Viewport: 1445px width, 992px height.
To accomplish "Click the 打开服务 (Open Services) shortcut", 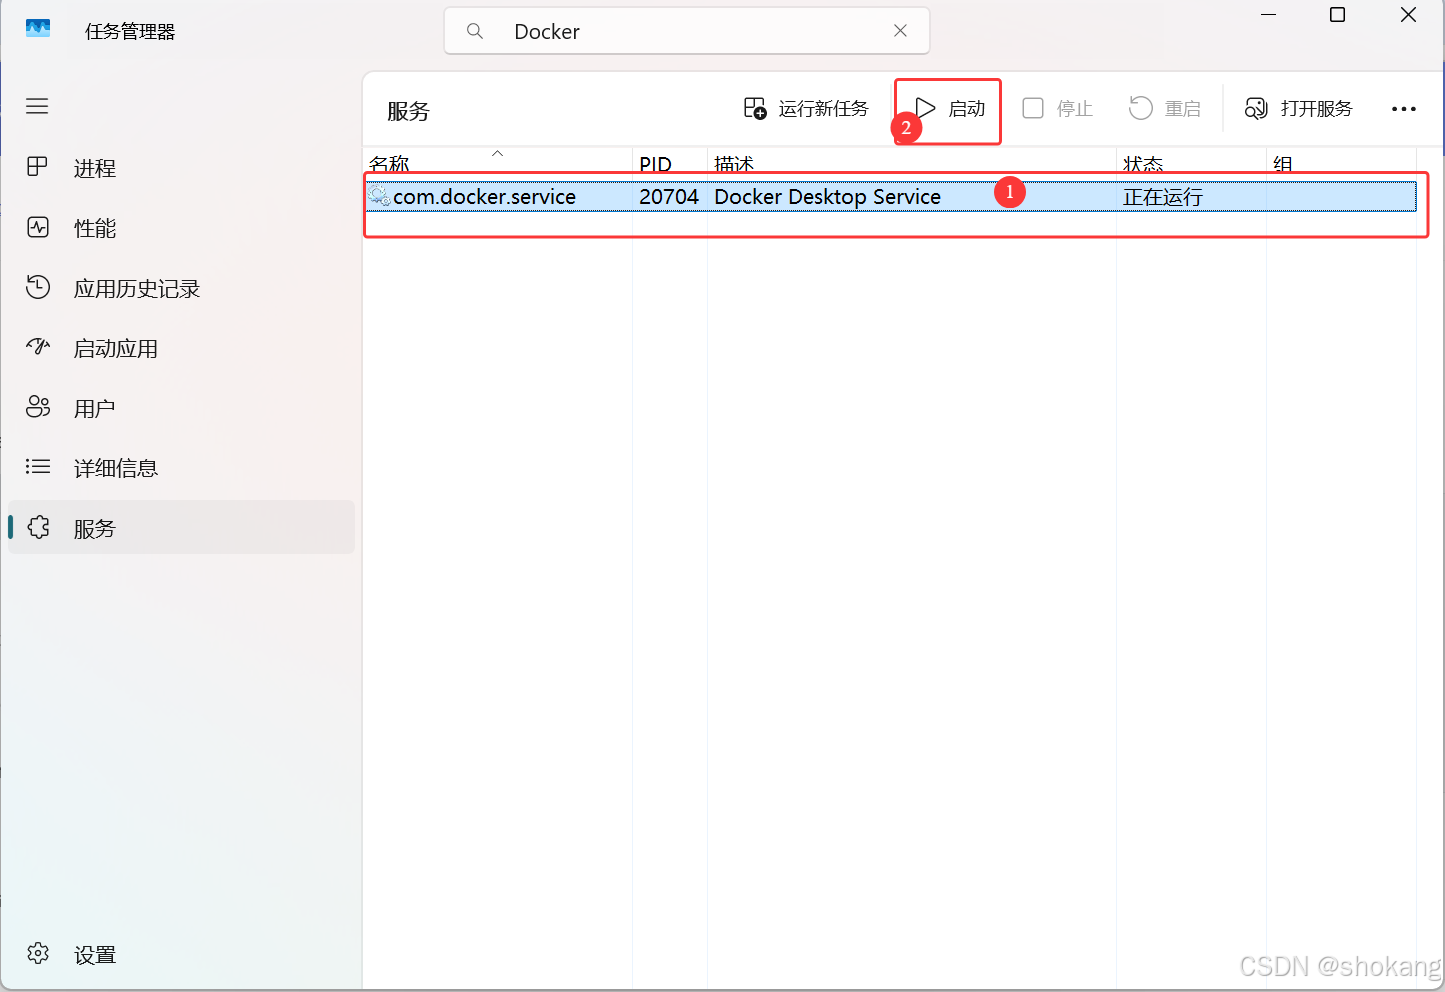I will click(1298, 108).
